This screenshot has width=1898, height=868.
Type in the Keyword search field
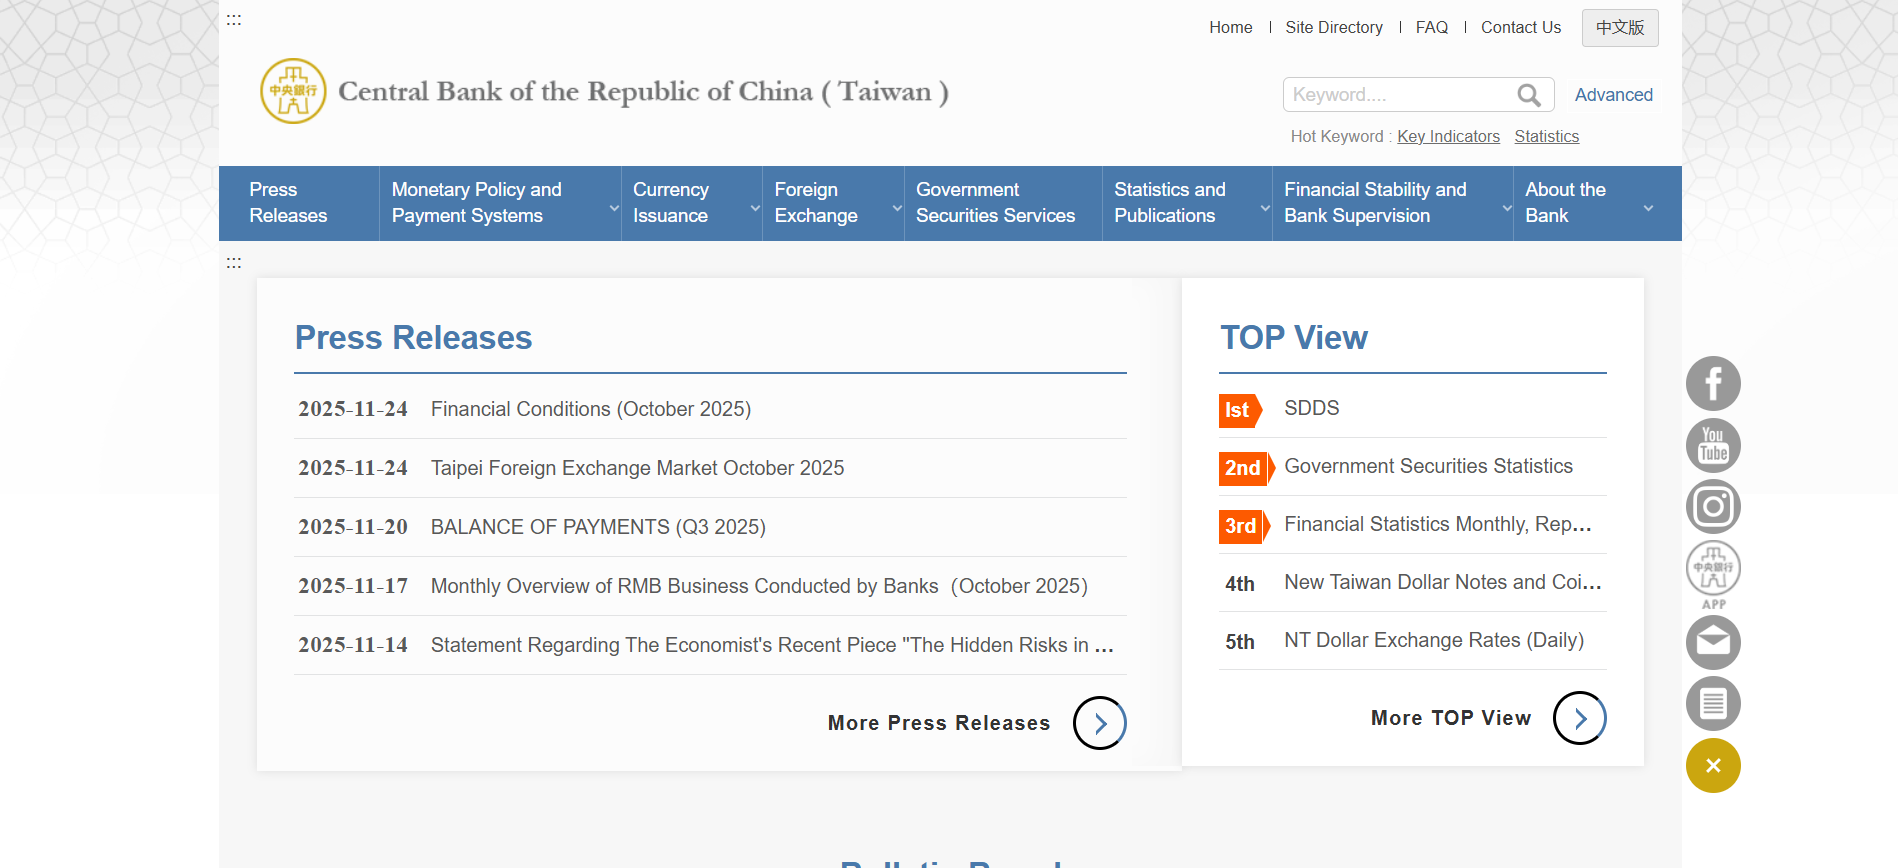pyautogui.click(x=1398, y=95)
